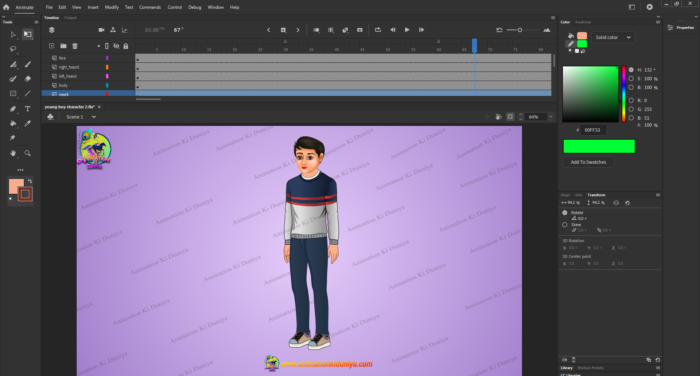Image resolution: width=700 pixels, height=376 pixels.
Task: Switch to the Swatches tab
Action: coord(583,22)
